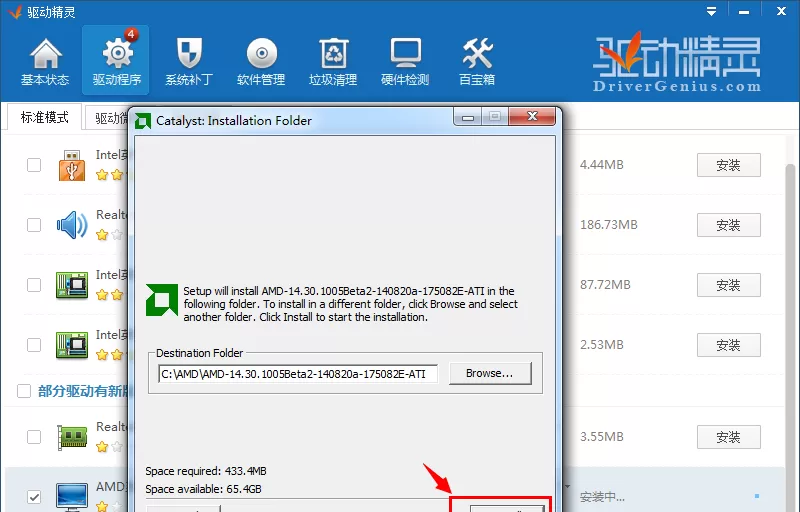Viewport: 800px width, 512px height.
Task: Install the 4.44MB Intel driver
Action: tap(729, 165)
